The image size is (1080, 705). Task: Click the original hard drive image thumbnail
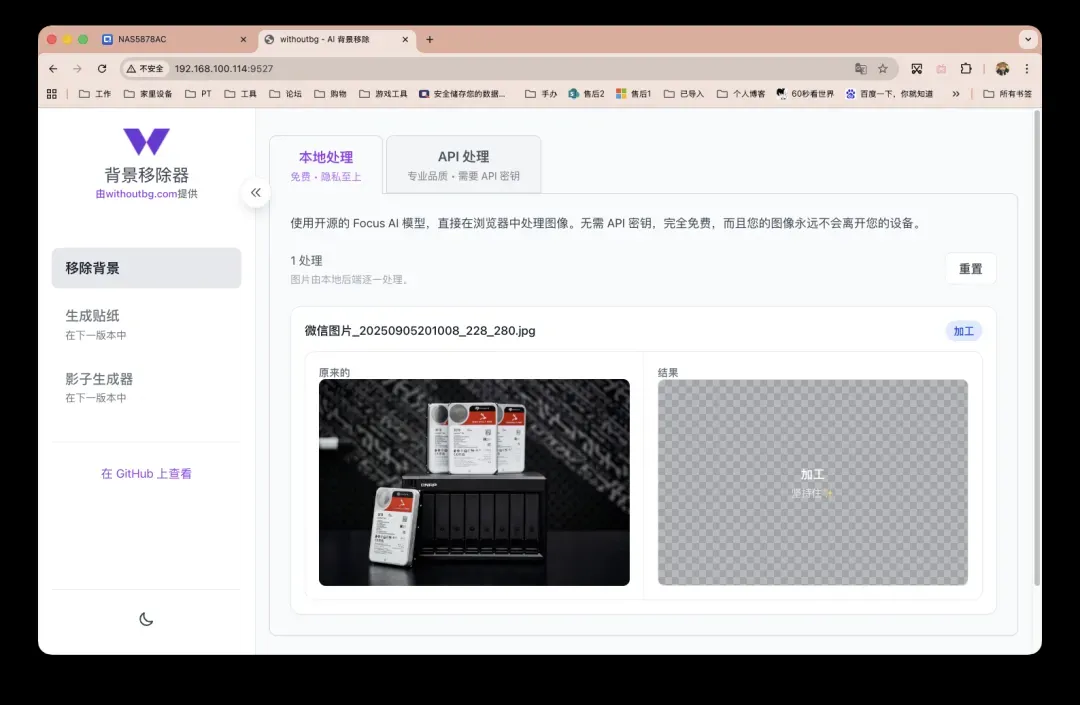point(474,482)
